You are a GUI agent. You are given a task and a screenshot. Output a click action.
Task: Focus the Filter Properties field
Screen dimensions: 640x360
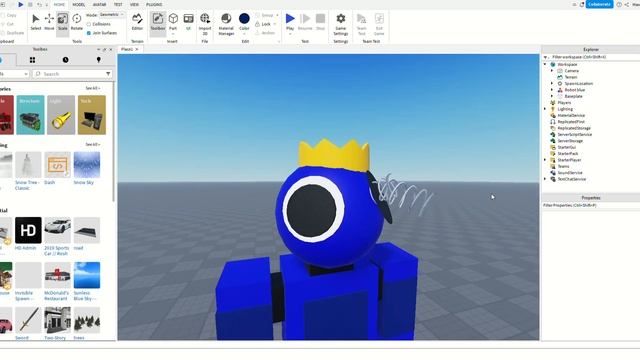pyautogui.click(x=591, y=205)
